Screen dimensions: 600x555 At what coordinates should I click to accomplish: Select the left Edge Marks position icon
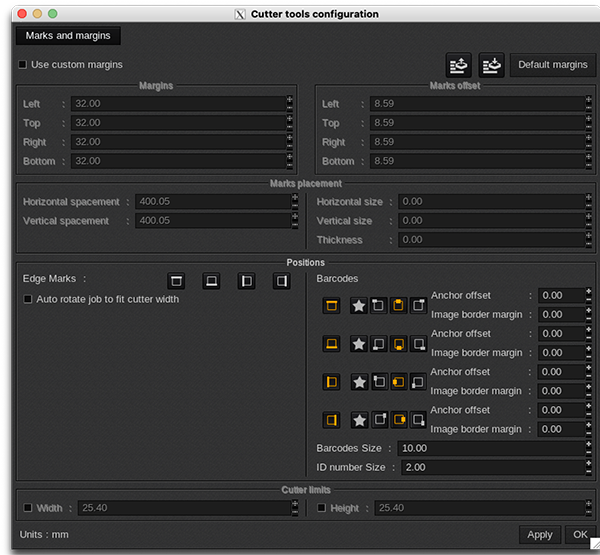click(246, 282)
